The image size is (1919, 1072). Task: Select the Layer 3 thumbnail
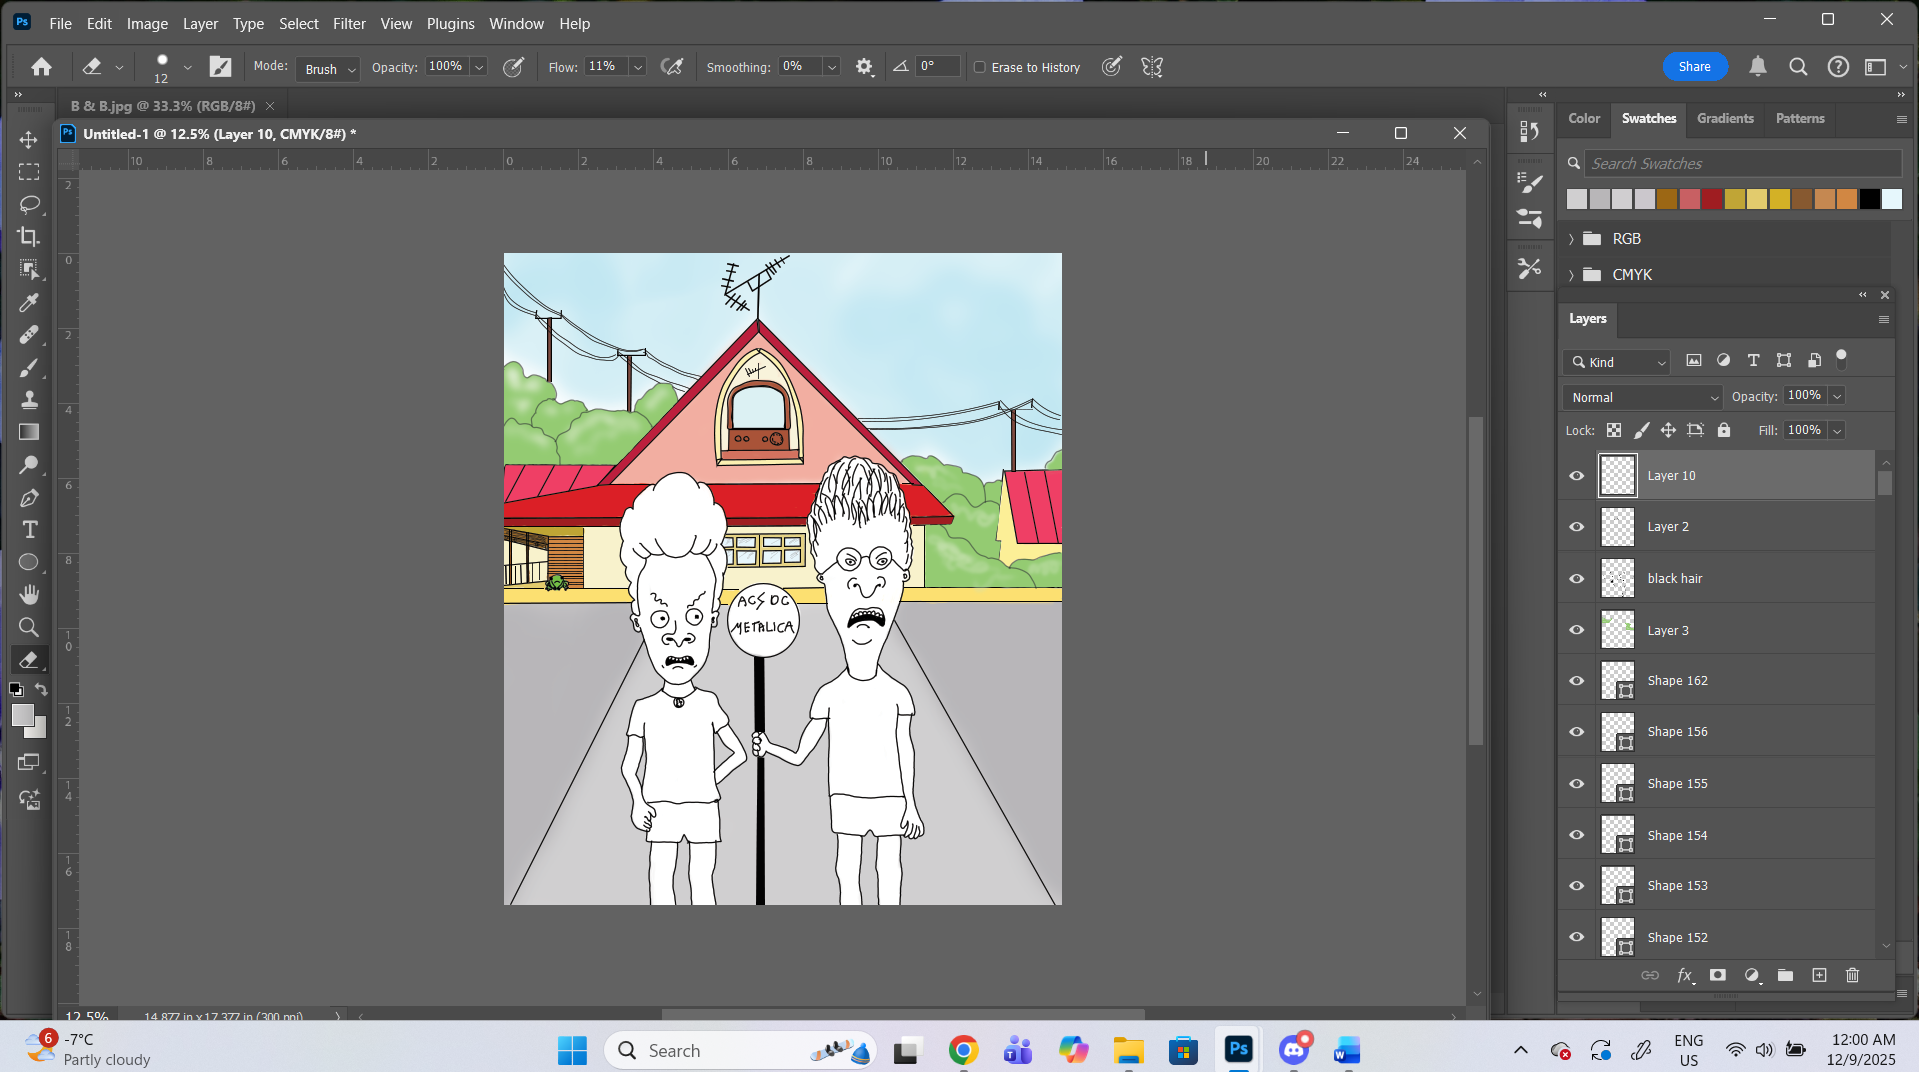1617,630
